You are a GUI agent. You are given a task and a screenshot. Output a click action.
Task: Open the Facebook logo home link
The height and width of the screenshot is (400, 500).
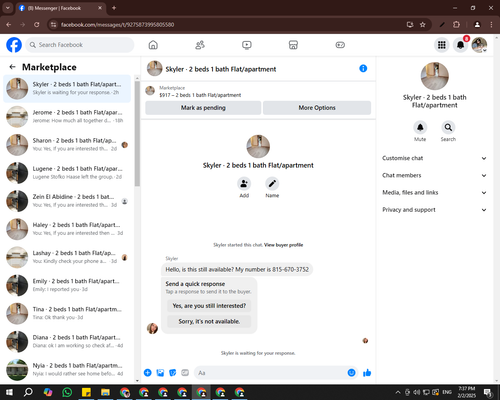pyautogui.click(x=14, y=45)
